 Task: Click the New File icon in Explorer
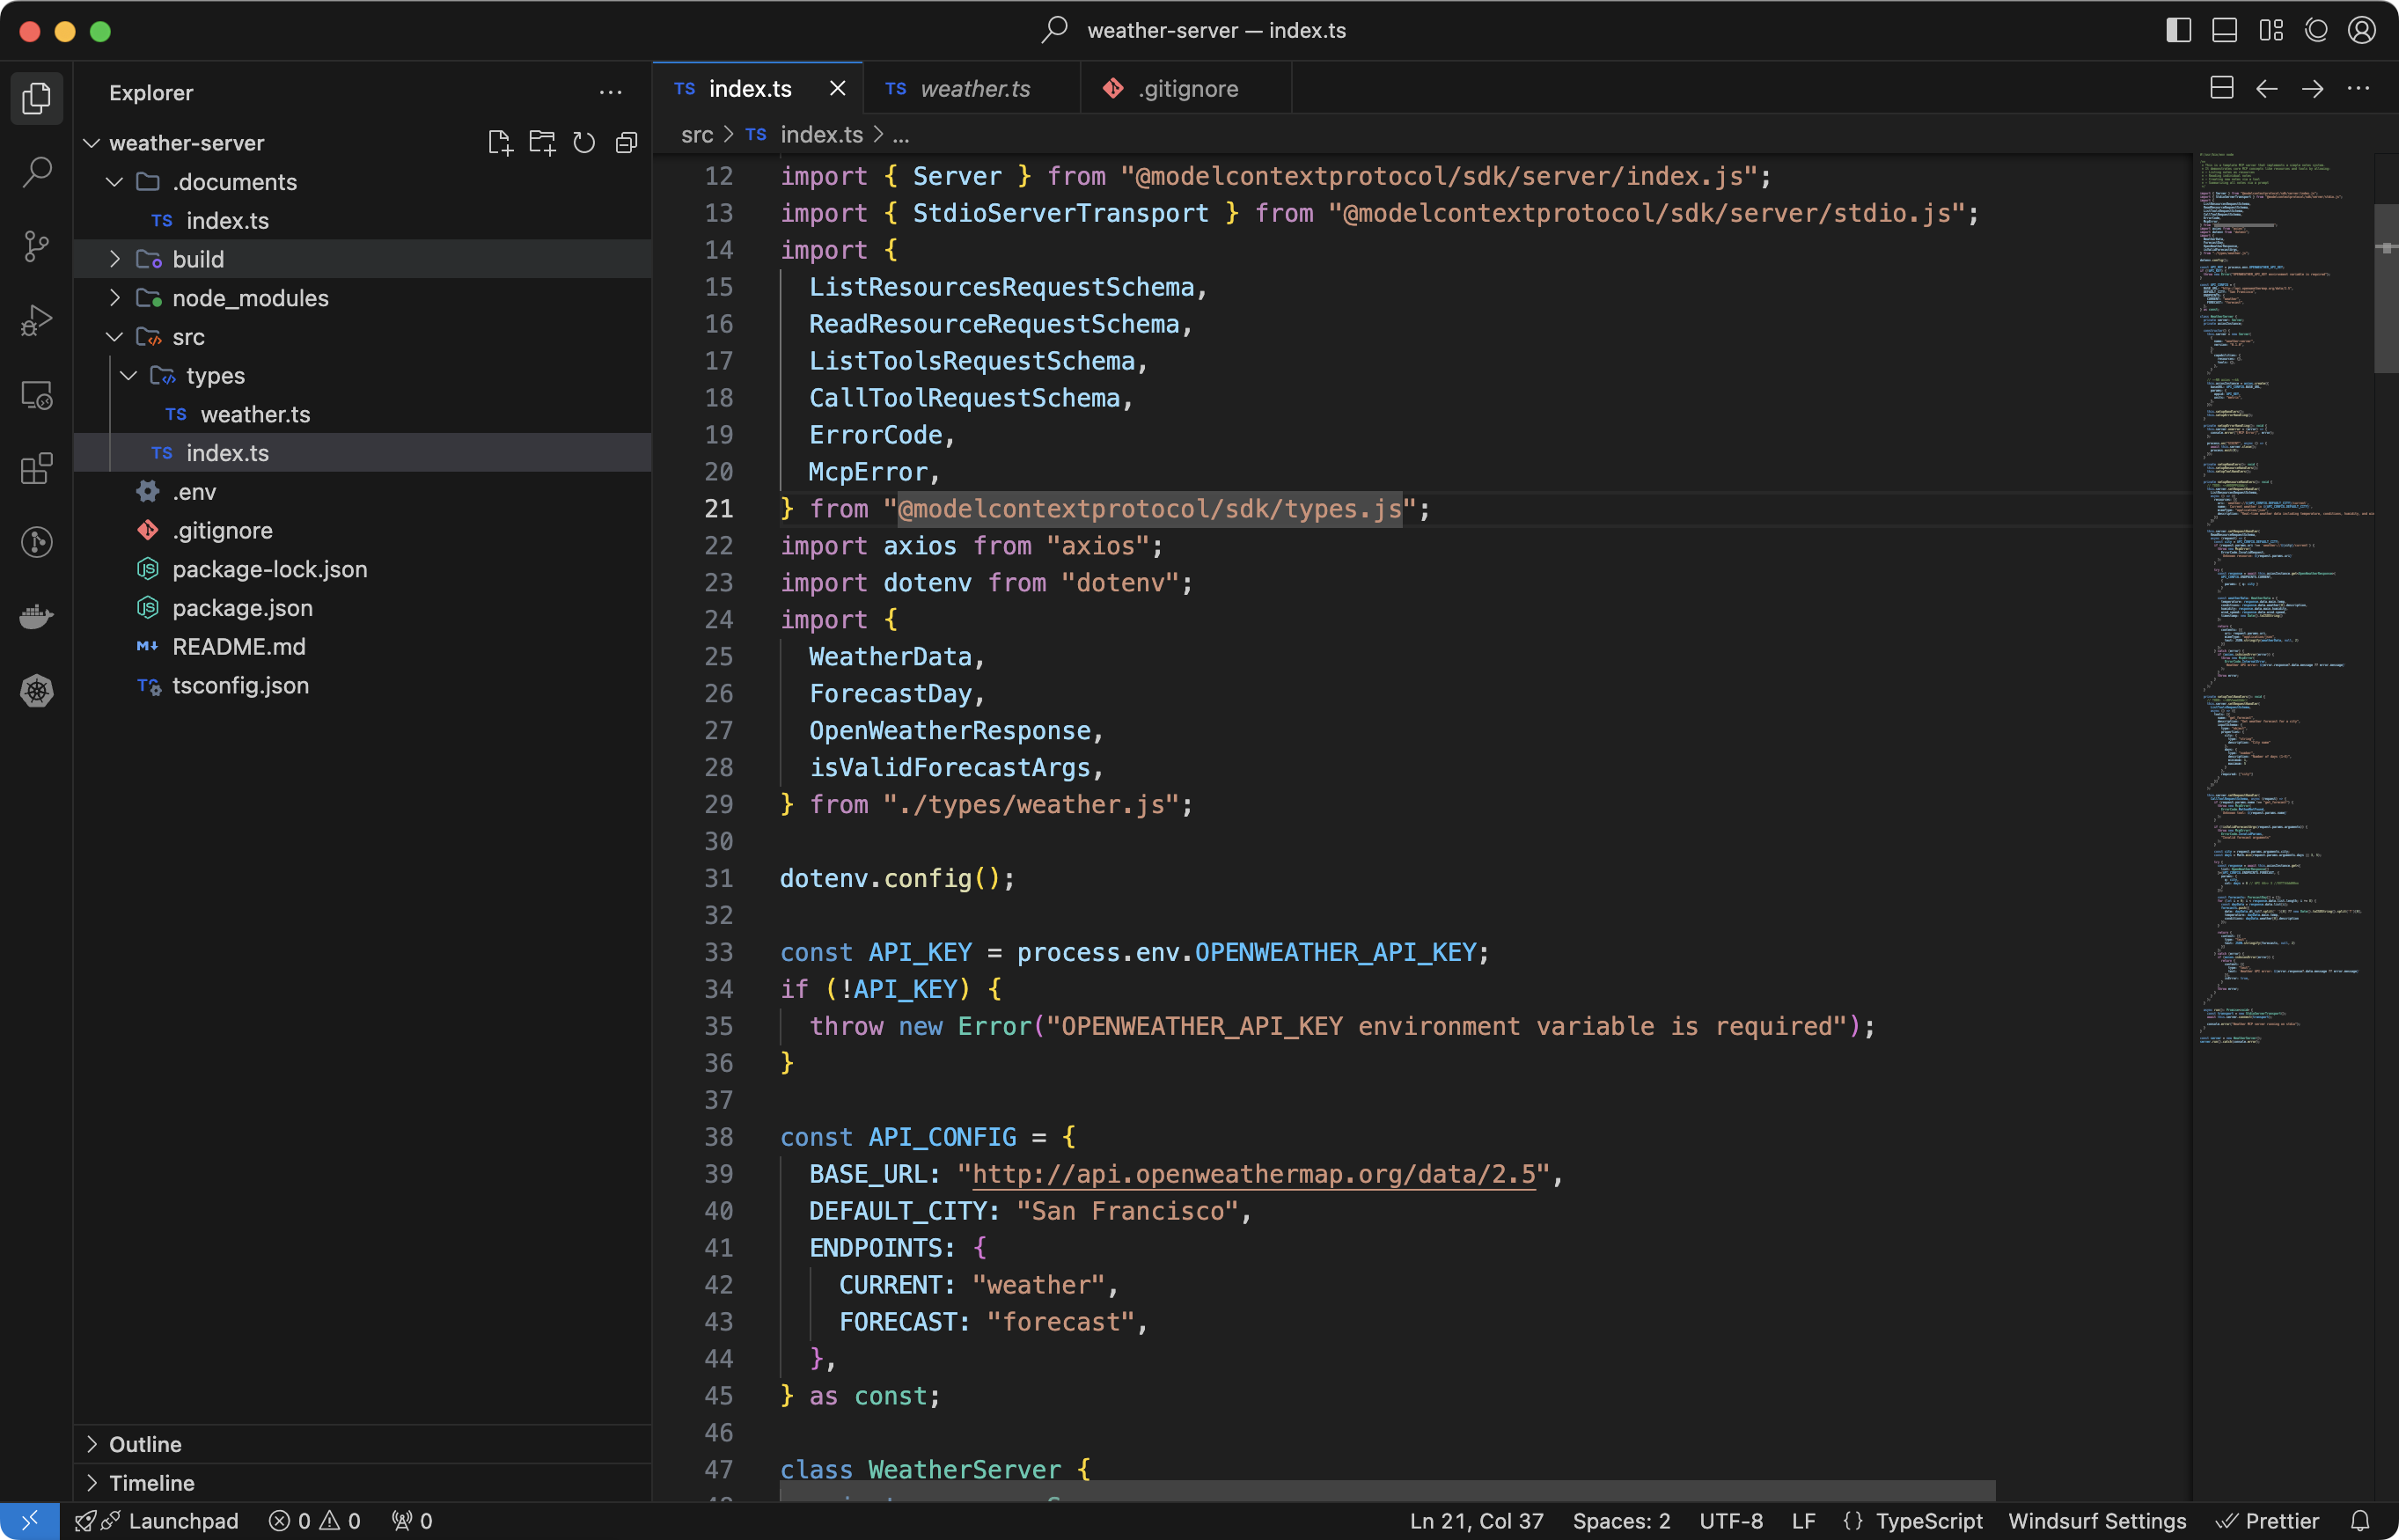pyautogui.click(x=500, y=143)
